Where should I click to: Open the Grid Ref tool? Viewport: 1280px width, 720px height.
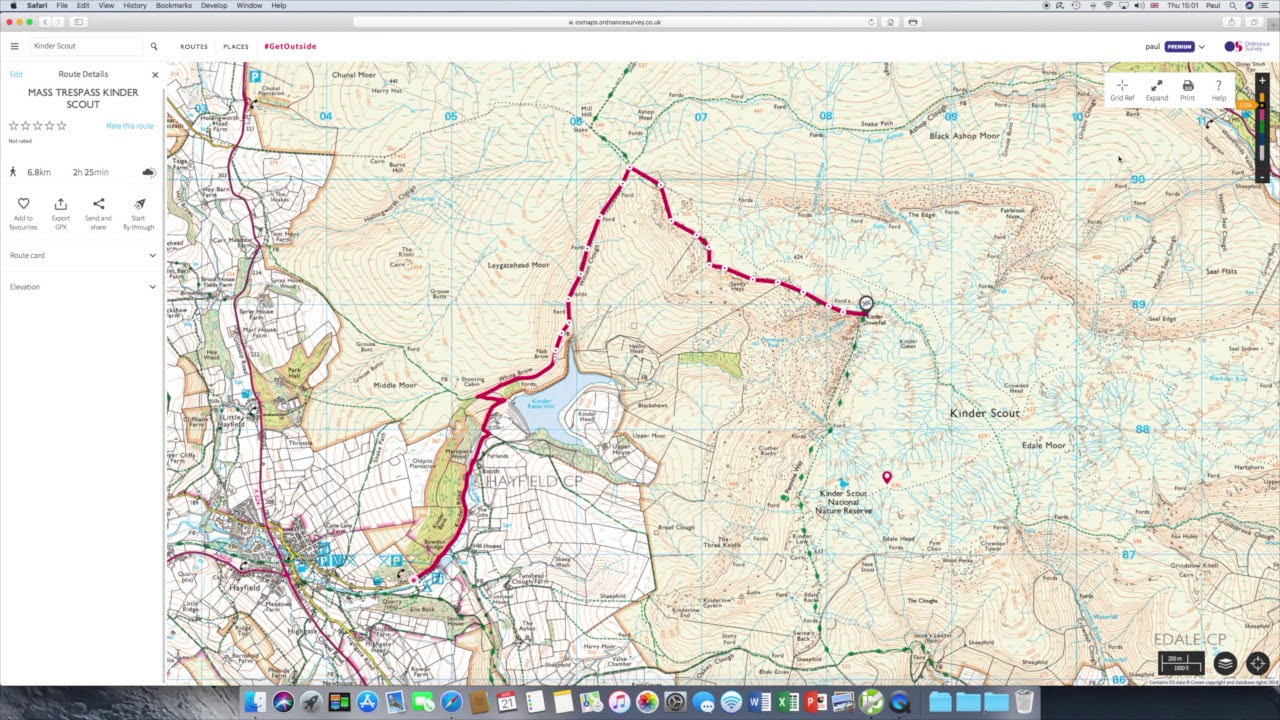[1122, 90]
